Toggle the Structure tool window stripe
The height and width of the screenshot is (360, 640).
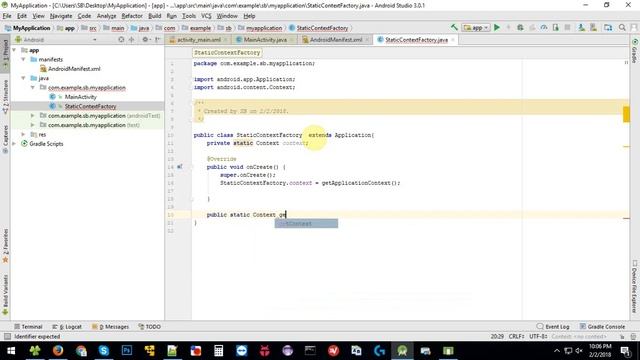(x=5, y=97)
